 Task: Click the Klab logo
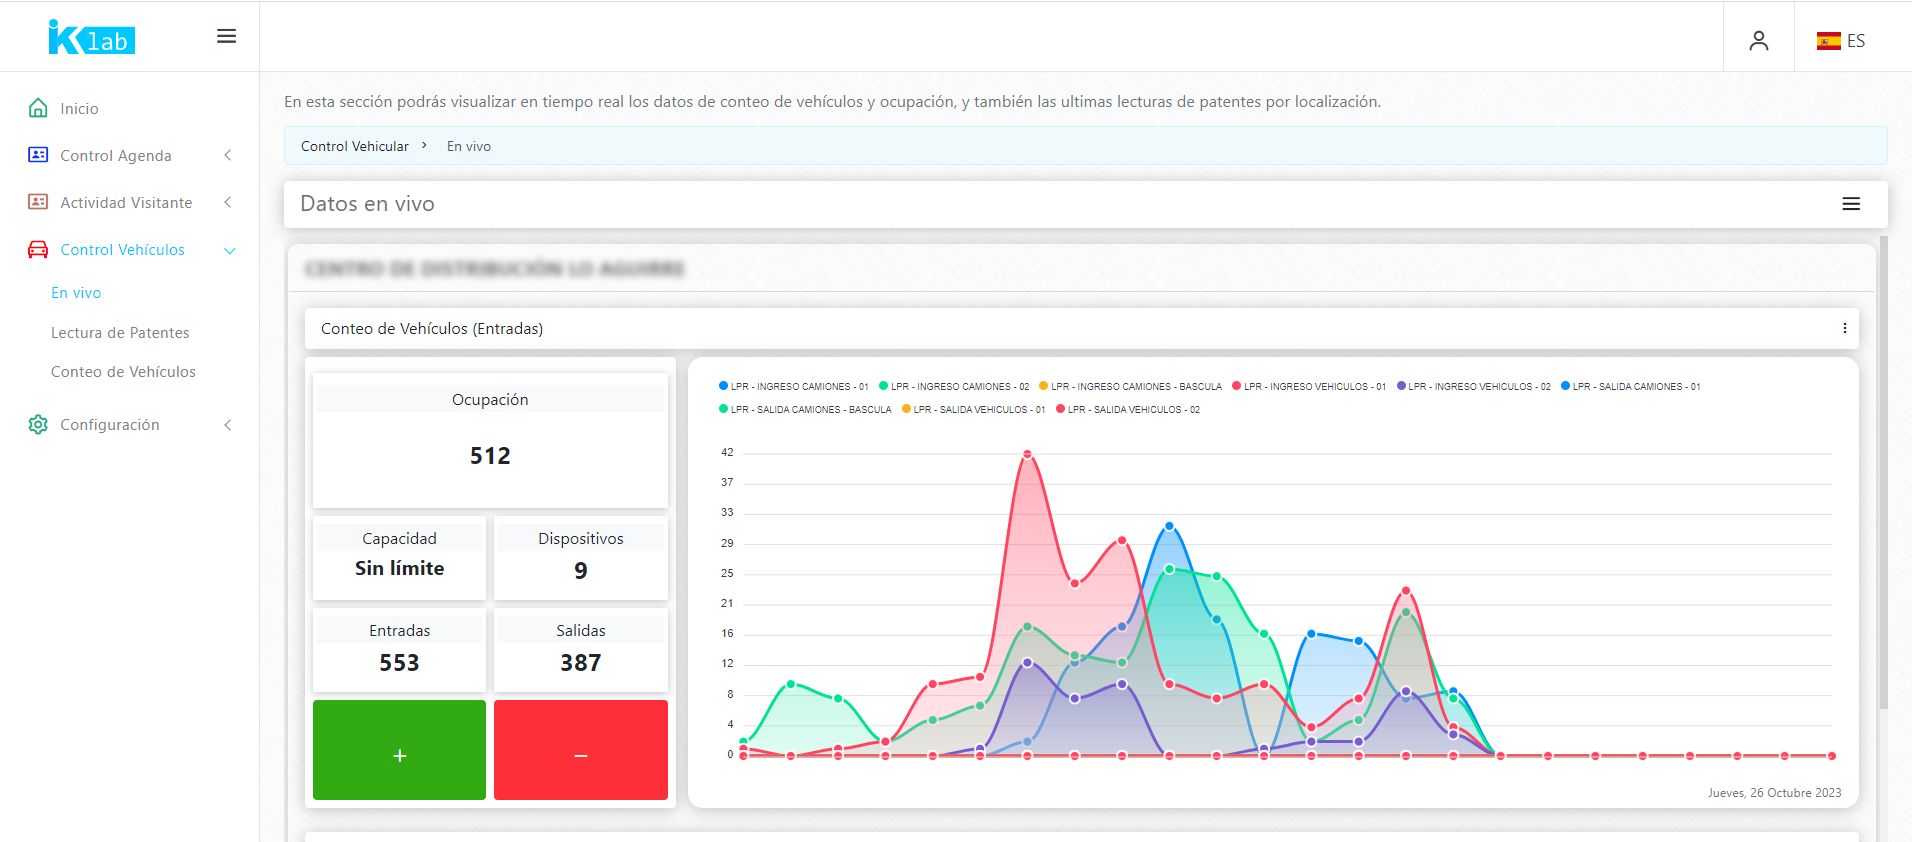tap(91, 38)
